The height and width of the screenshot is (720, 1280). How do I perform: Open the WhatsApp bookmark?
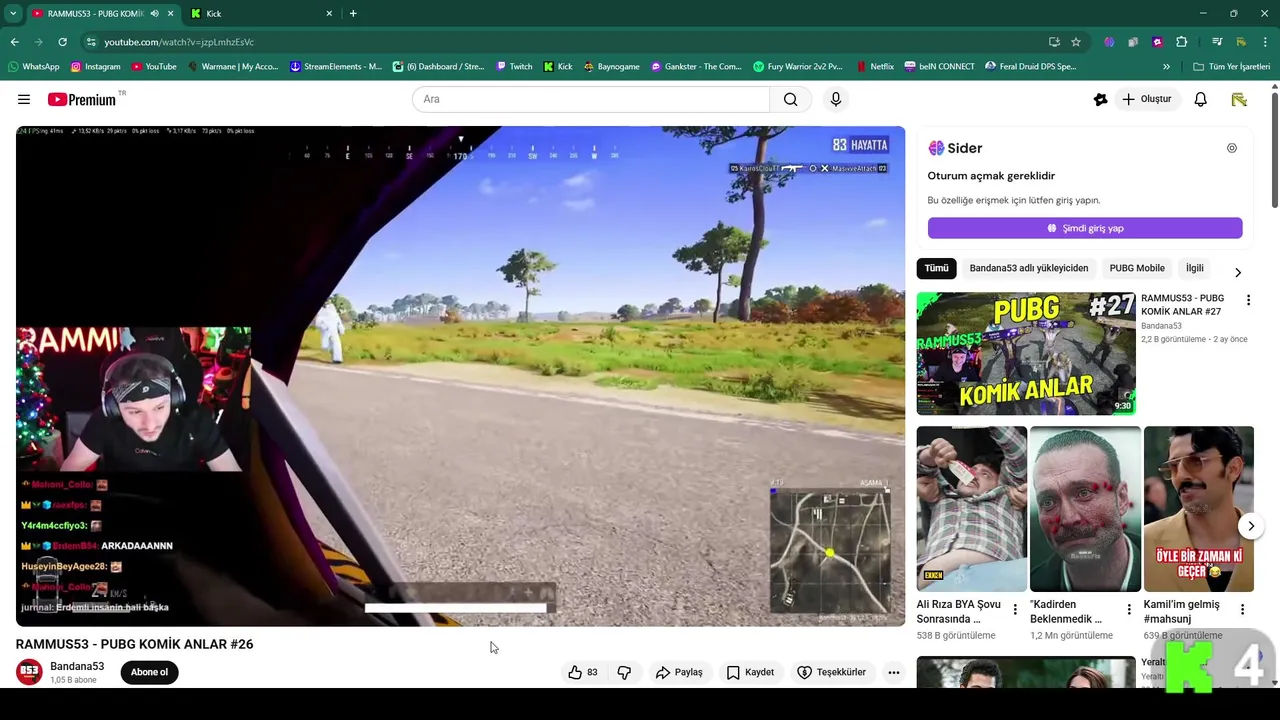[33, 67]
